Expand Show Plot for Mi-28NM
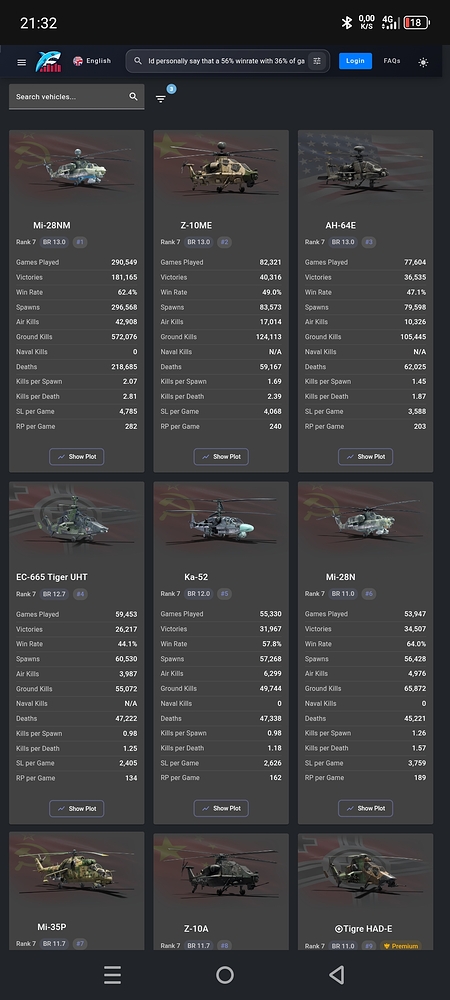450x1000 pixels. pyautogui.click(x=76, y=457)
